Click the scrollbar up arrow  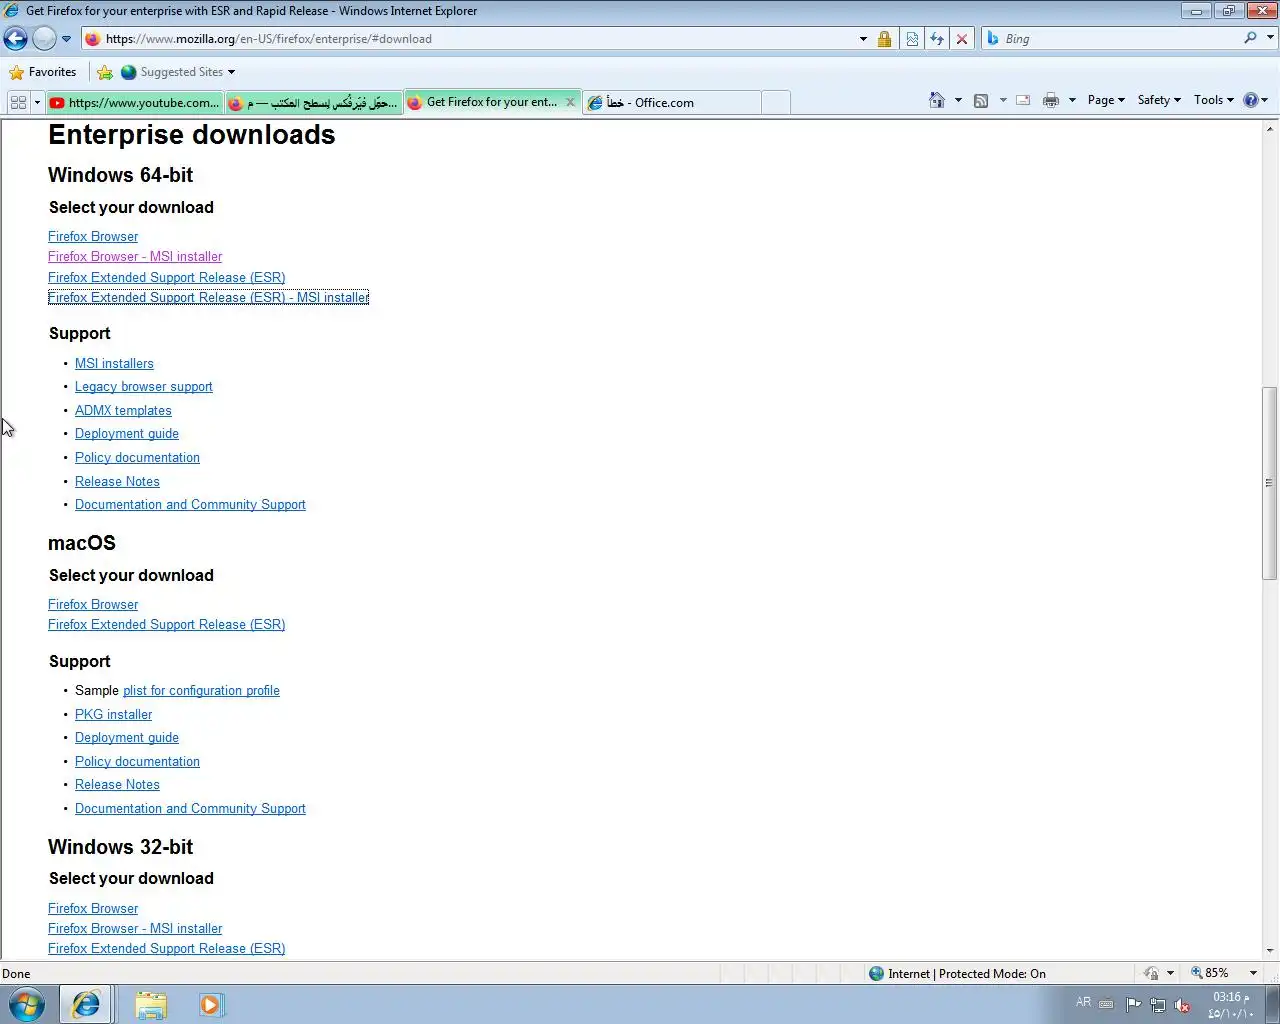pyautogui.click(x=1270, y=129)
